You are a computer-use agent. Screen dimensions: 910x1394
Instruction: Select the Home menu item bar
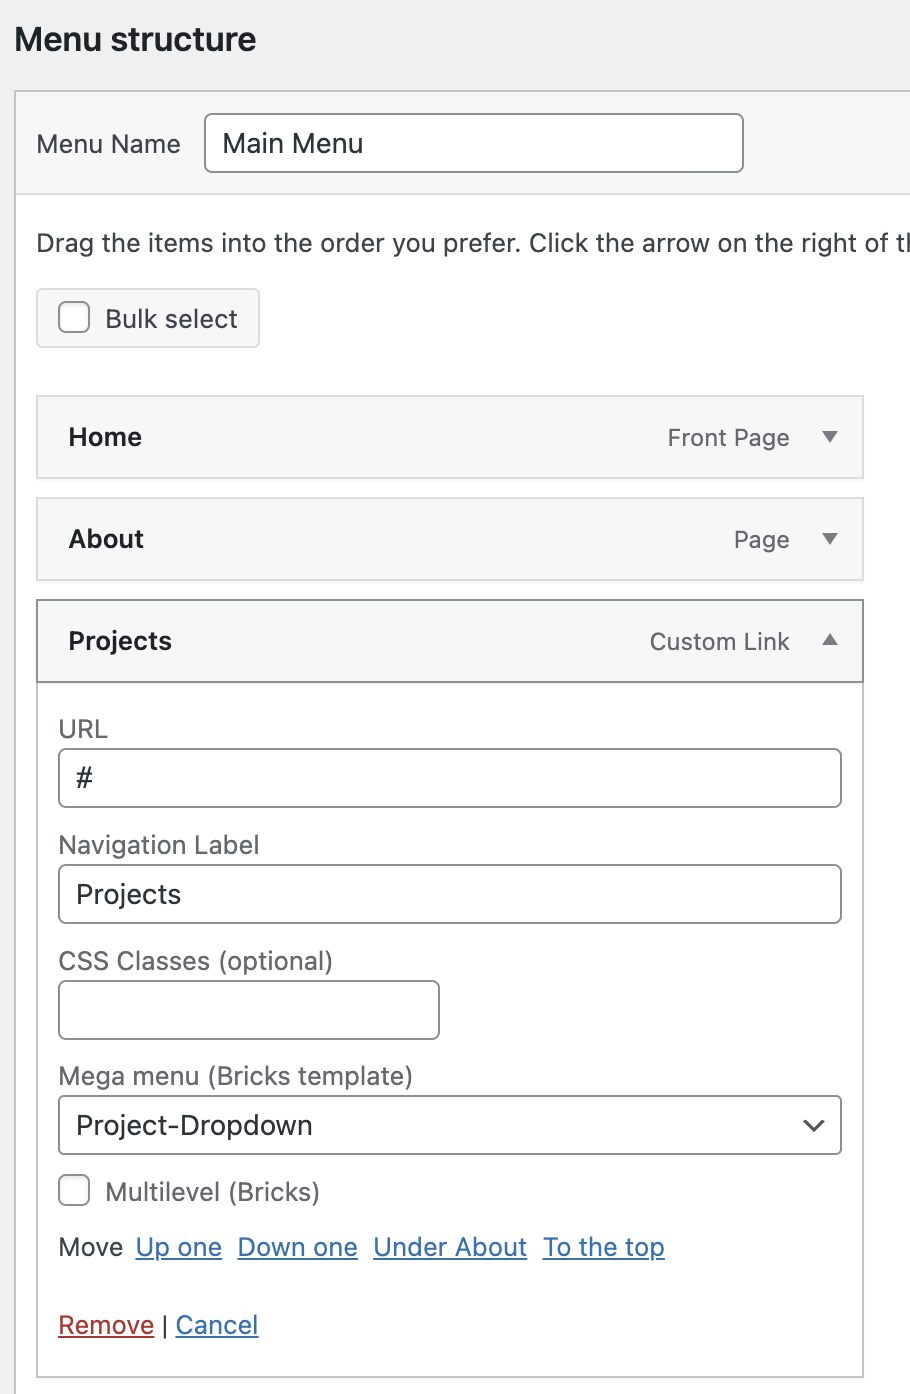(450, 437)
